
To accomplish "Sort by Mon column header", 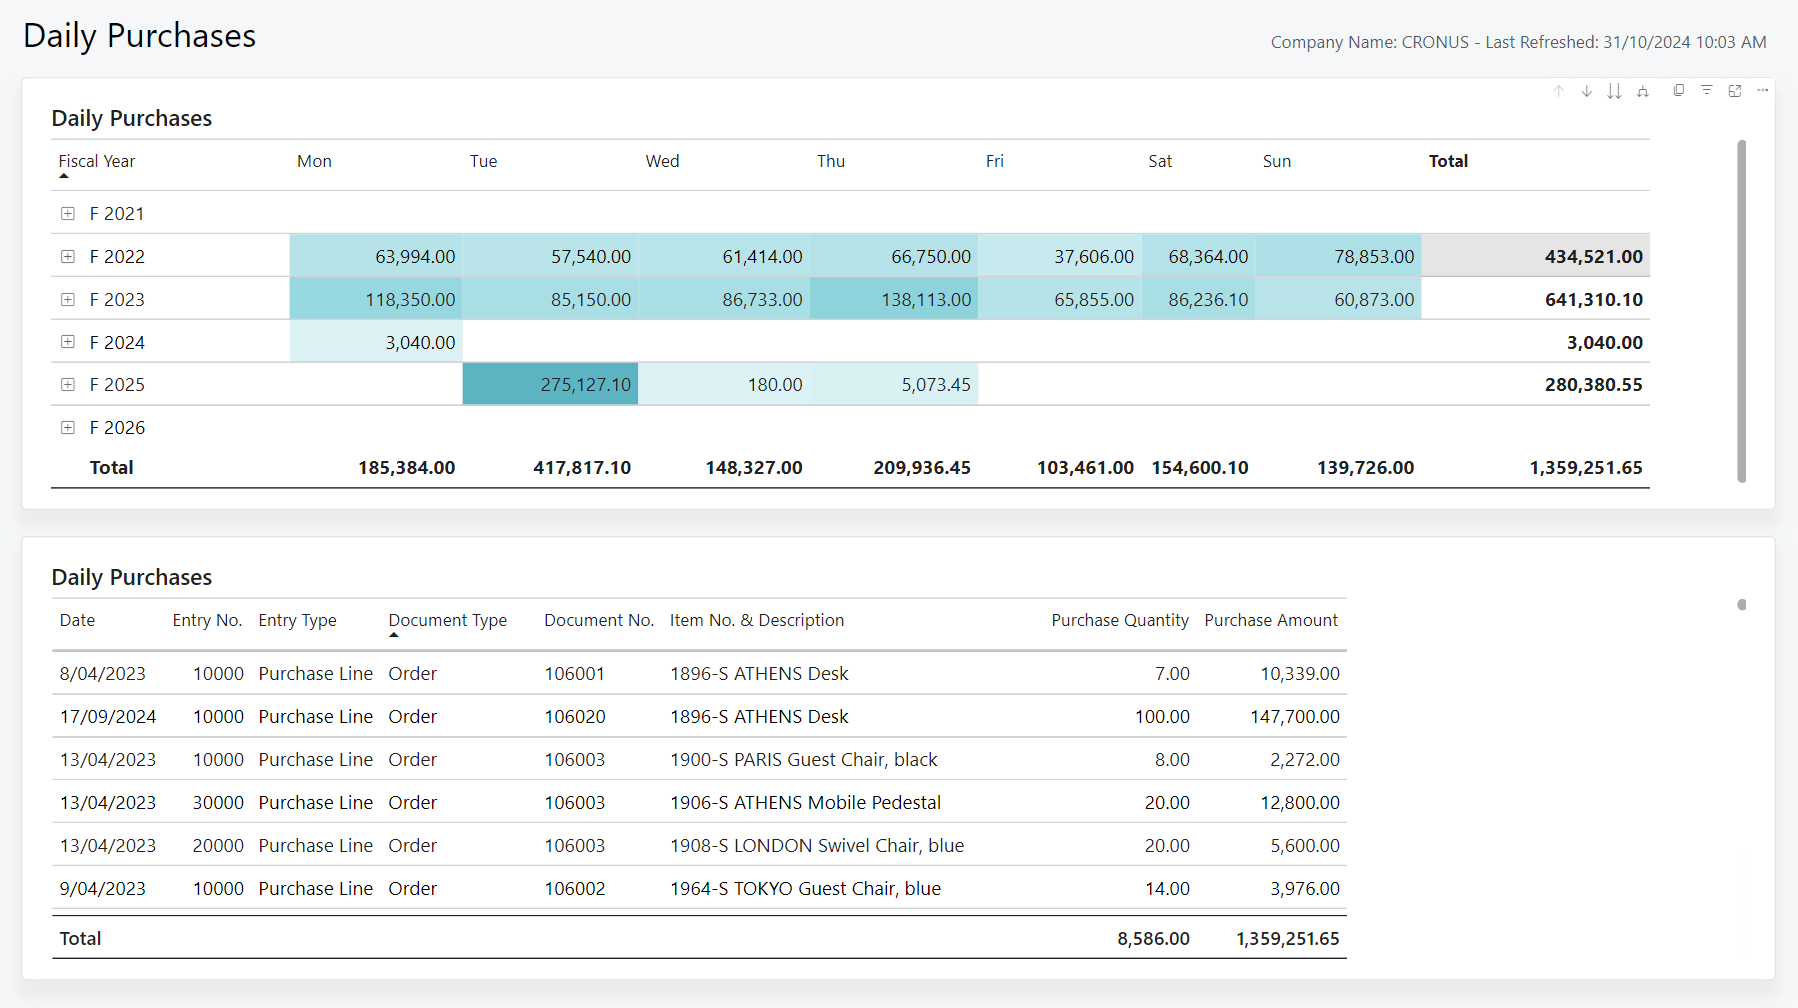I will 314,161.
